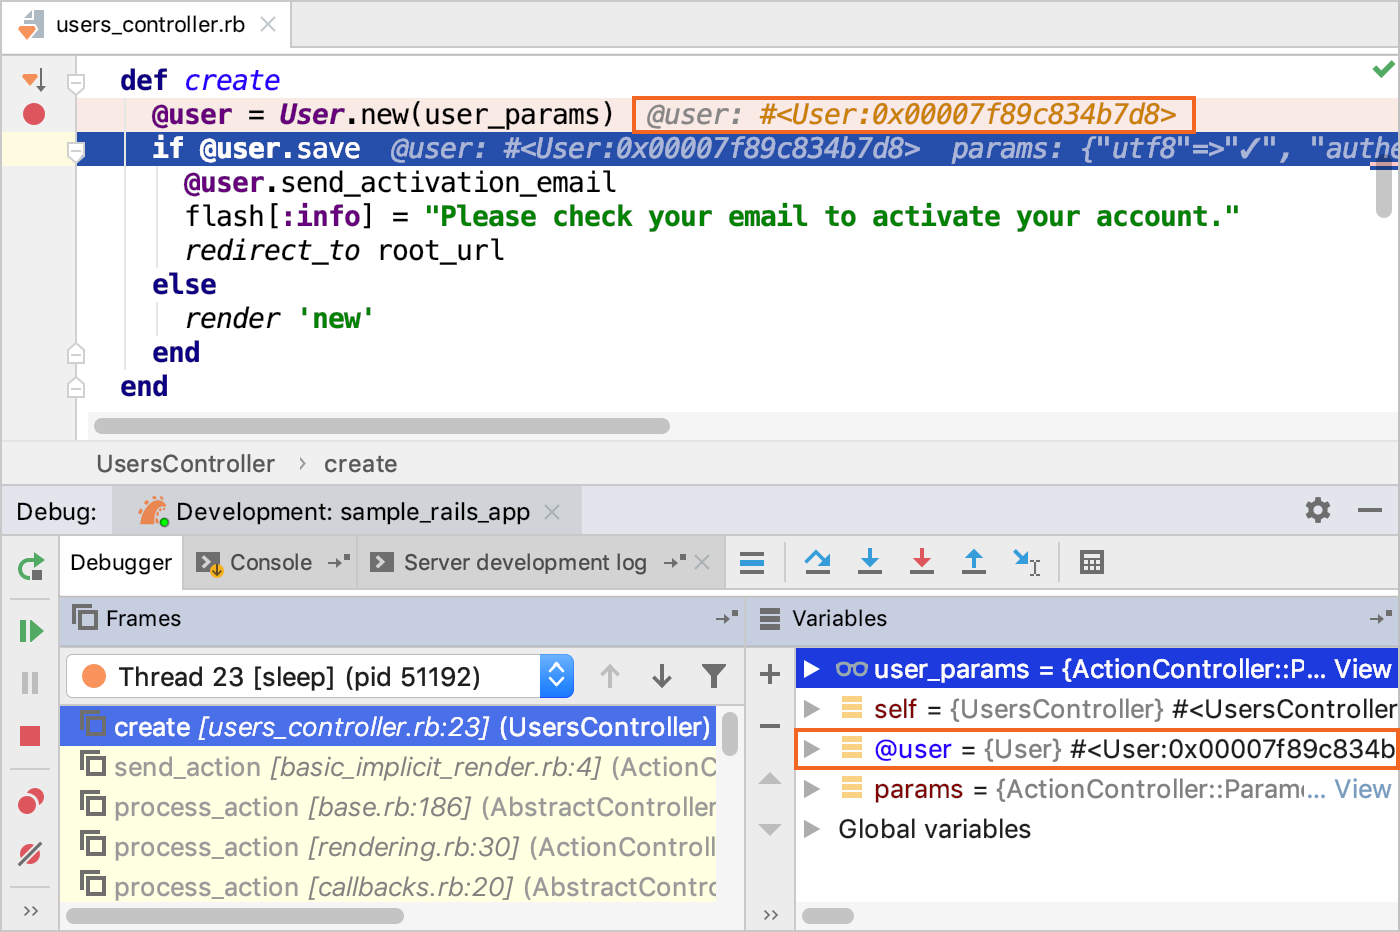The width and height of the screenshot is (1400, 932).
Task: Click the Variables panel header
Action: coord(1073,619)
